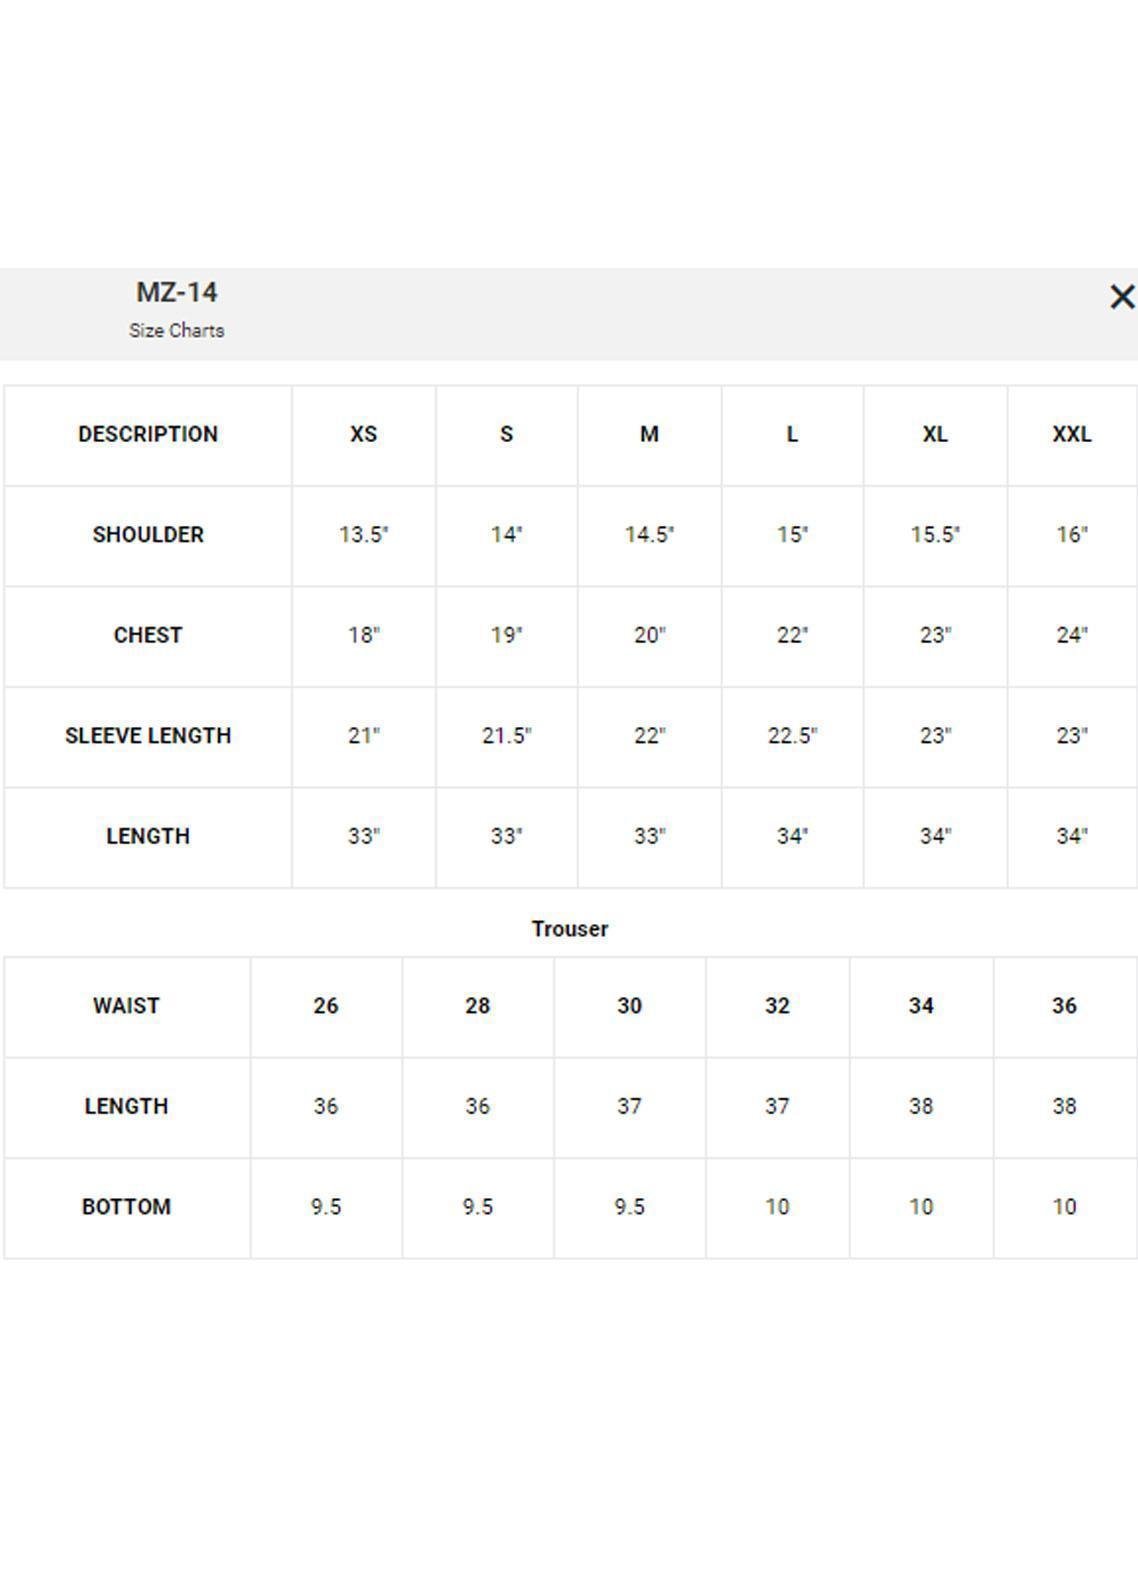1138x1584 pixels.
Task: Select the 14.5" shoulder value for M
Action: point(649,535)
